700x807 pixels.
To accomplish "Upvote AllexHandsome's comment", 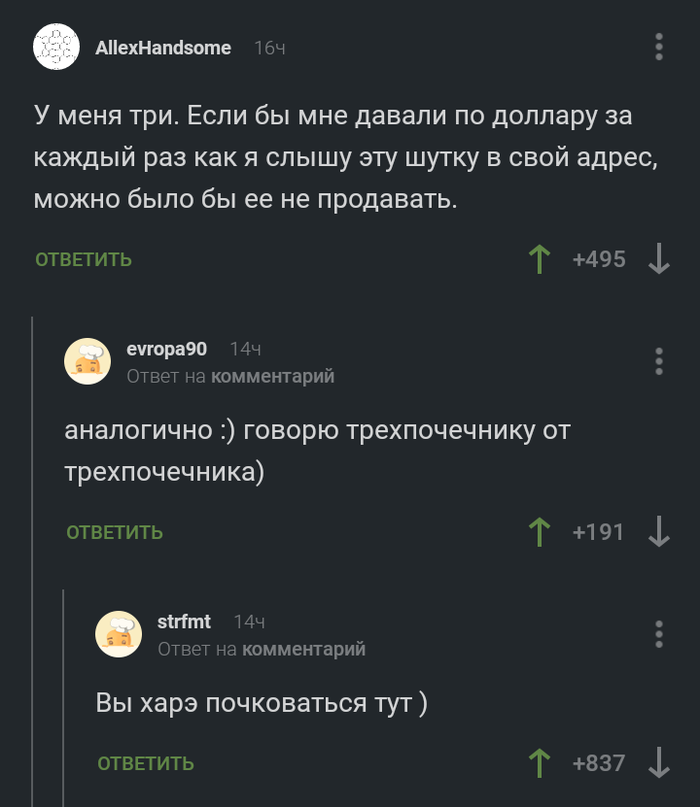I will [x=539, y=258].
